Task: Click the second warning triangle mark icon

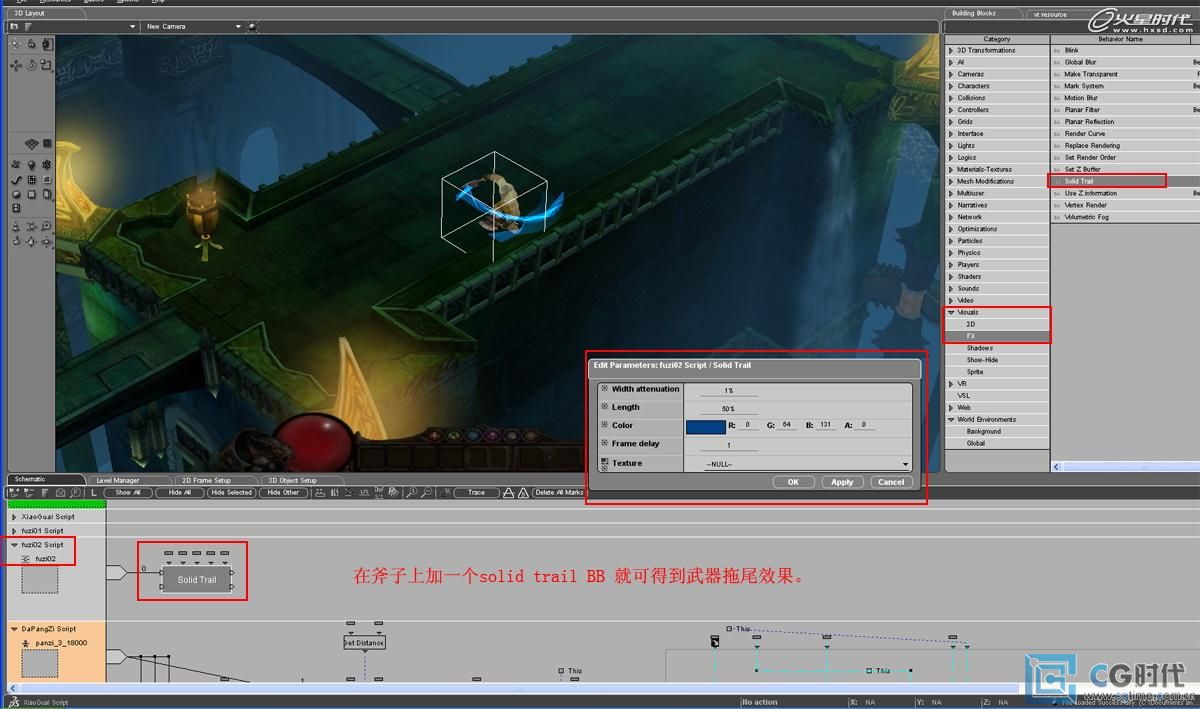Action: pos(523,492)
